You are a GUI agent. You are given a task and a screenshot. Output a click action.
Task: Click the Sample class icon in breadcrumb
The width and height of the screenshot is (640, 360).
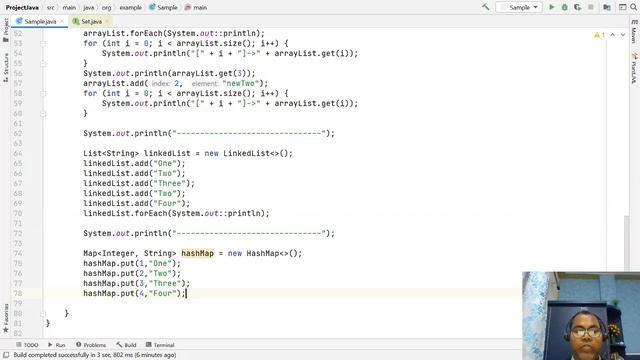(152, 7)
